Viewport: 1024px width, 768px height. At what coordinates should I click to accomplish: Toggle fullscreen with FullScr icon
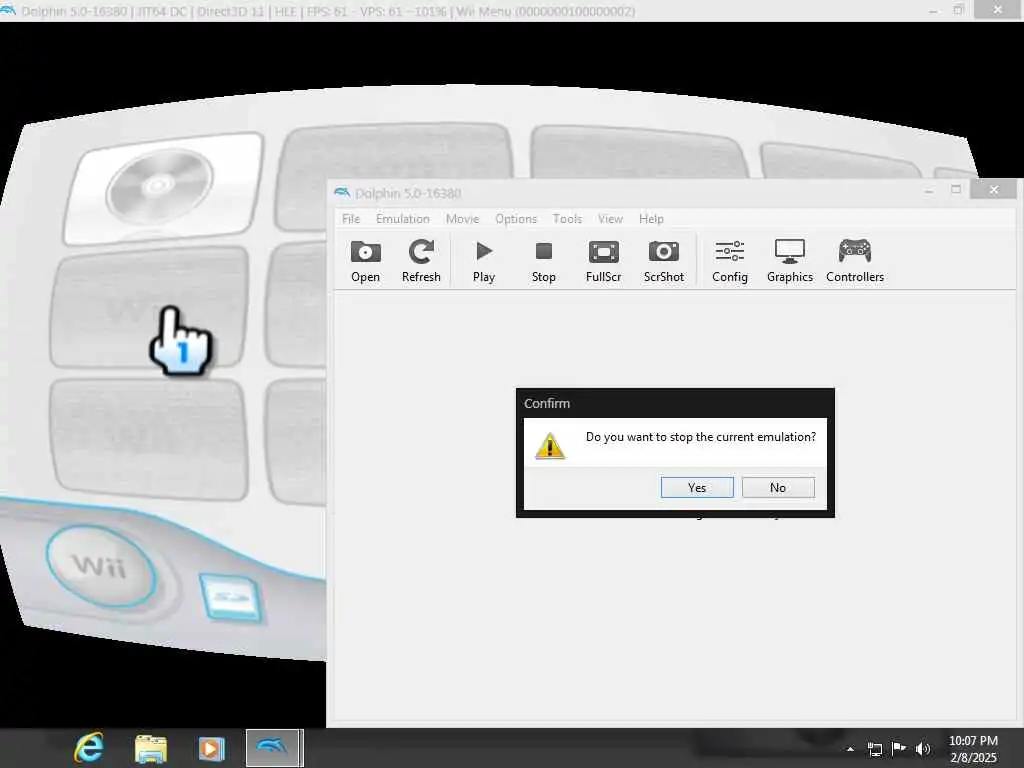603,261
